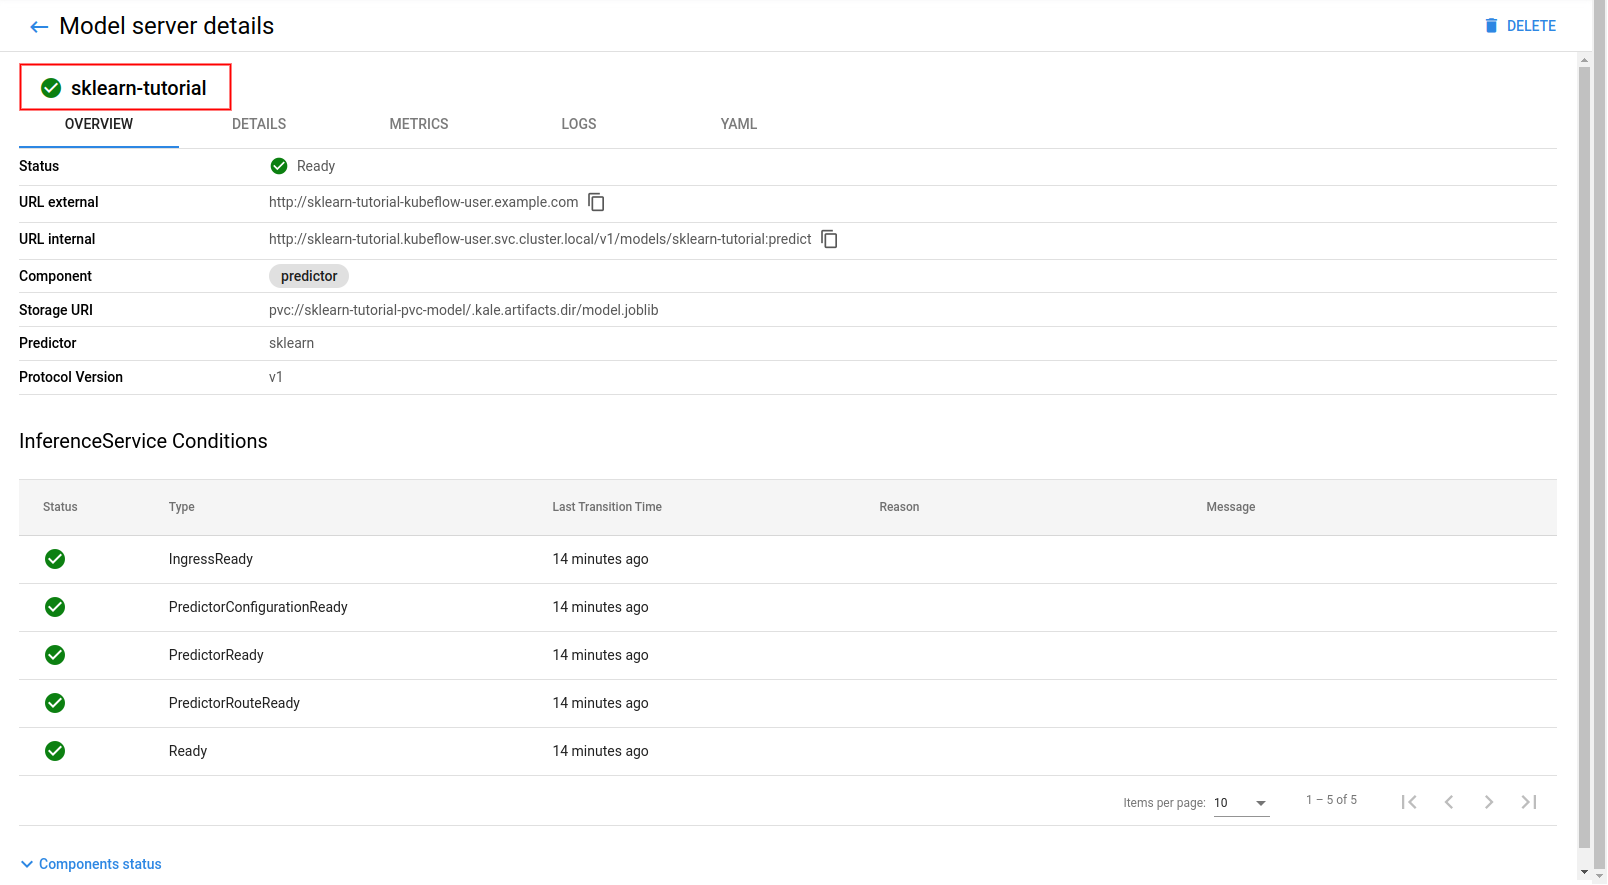Viewport: 1608px width, 885px height.
Task: Click the PredictorConfigurationReady type cell
Action: pos(258,607)
